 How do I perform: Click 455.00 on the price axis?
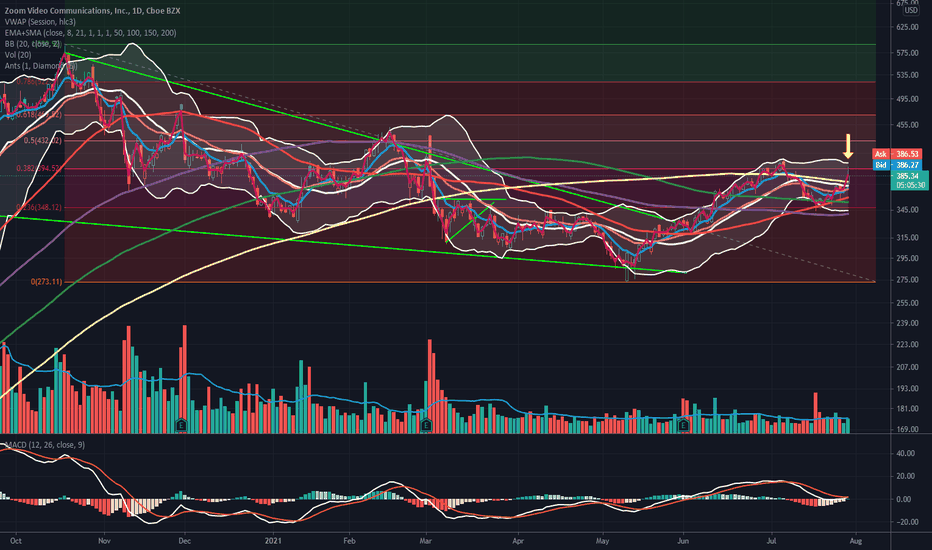908,125
